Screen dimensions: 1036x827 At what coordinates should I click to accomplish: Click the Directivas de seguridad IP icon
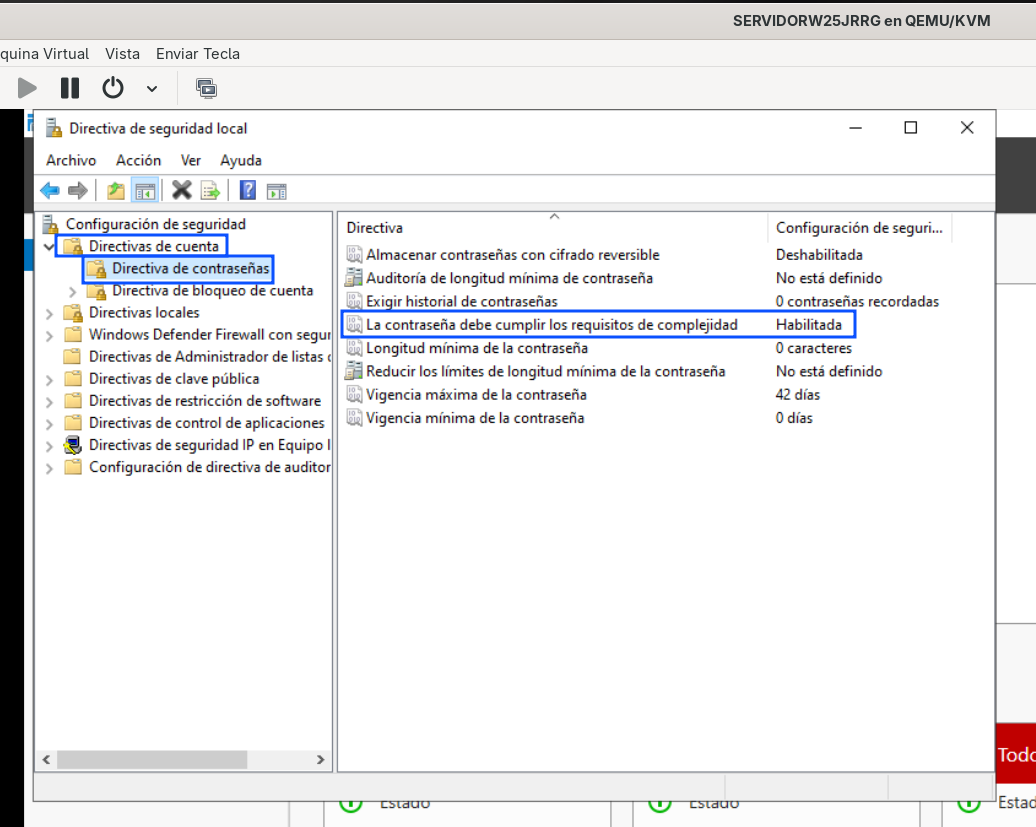tap(73, 445)
